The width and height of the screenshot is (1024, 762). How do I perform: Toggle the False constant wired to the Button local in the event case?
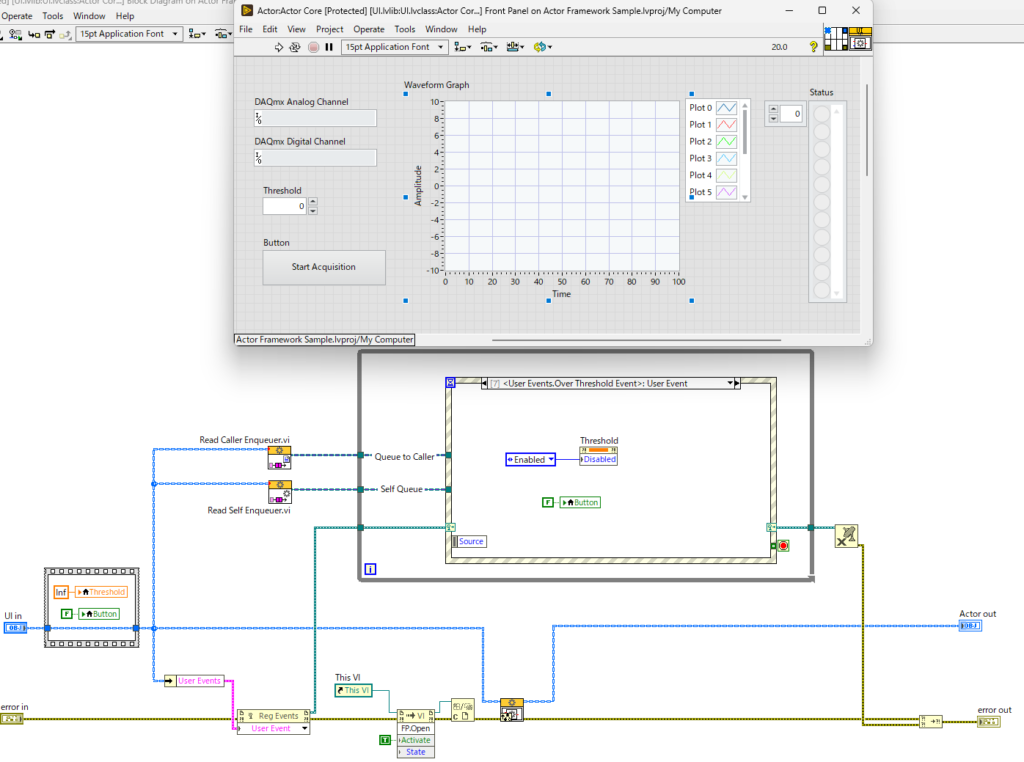(x=548, y=502)
